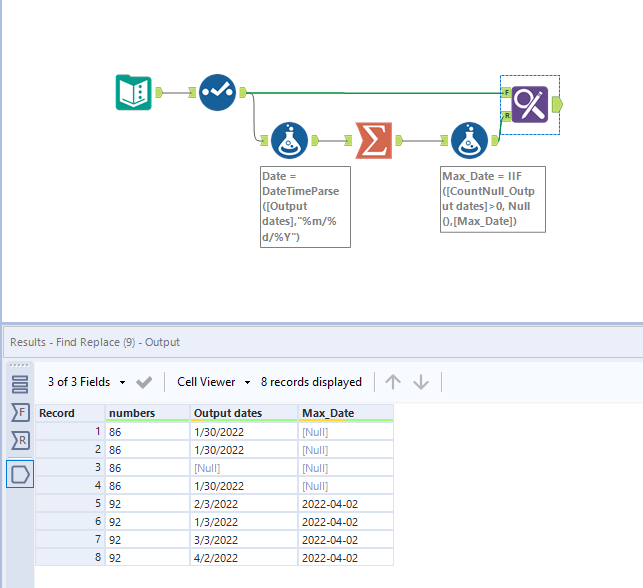Select the 4/2/2022 cell in row 8

[244, 558]
